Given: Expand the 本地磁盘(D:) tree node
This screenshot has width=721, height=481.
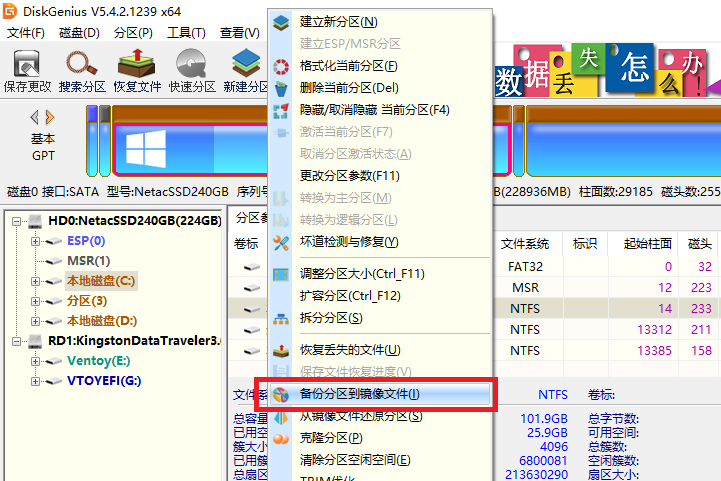Looking at the screenshot, I should pos(35,321).
